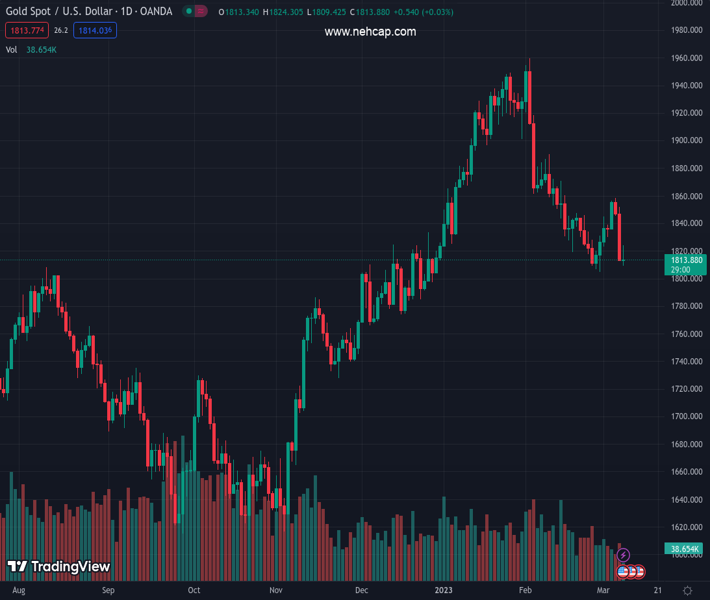Viewport: 710px width, 600px height.
Task: Click the 2023 label on time axis
Action: click(443, 591)
